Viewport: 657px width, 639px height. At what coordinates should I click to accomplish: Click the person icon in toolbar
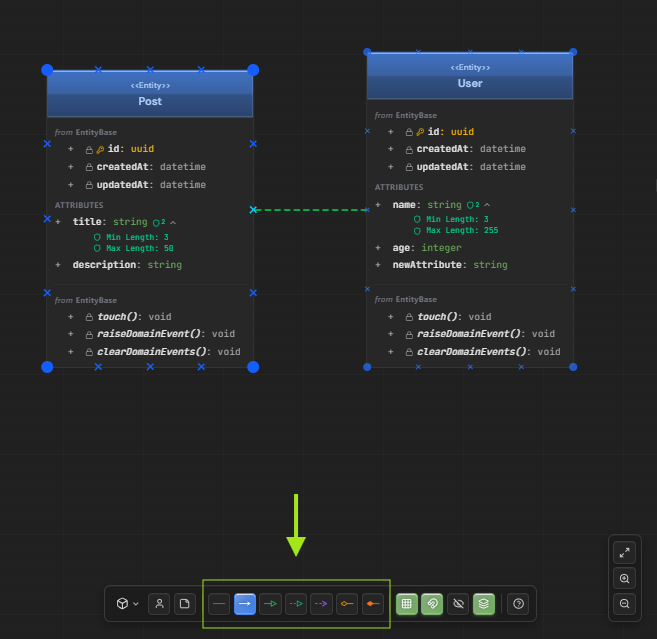159,604
